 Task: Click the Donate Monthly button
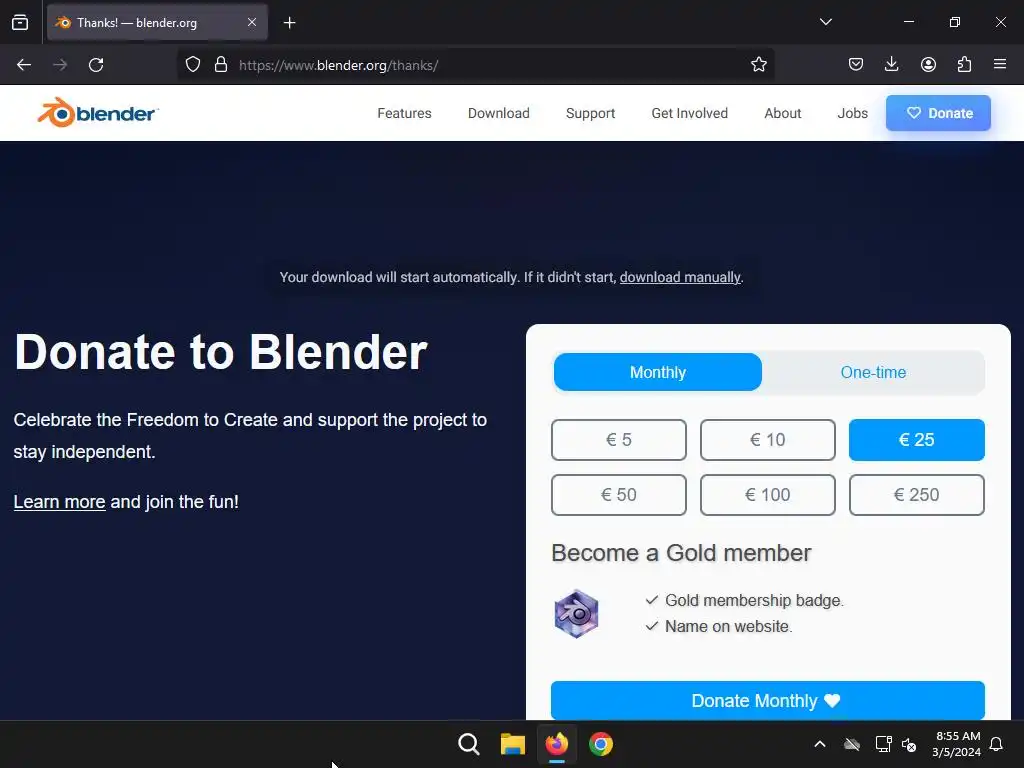767,701
